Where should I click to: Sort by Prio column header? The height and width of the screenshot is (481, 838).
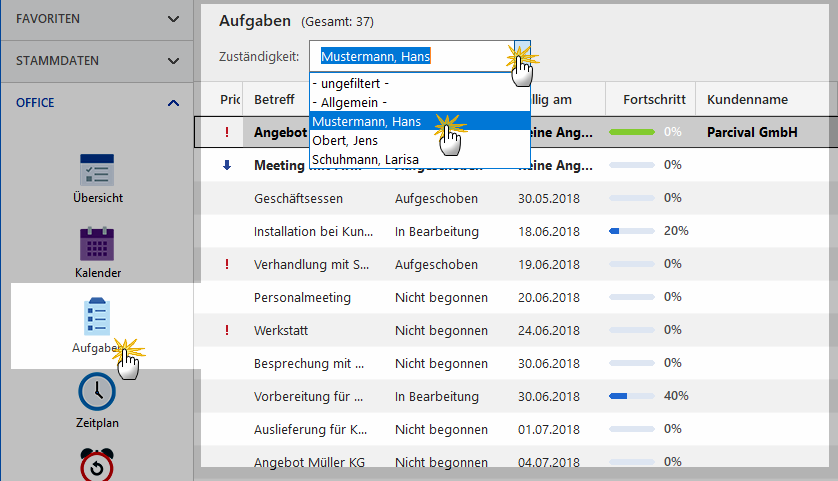(x=230, y=99)
